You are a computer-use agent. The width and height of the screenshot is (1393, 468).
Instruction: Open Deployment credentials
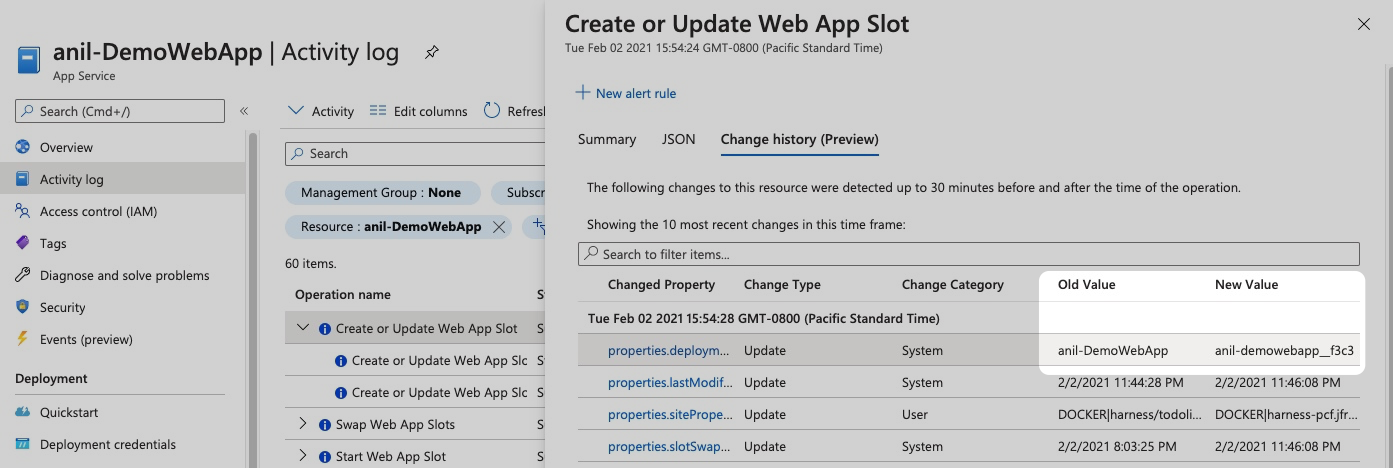[108, 444]
